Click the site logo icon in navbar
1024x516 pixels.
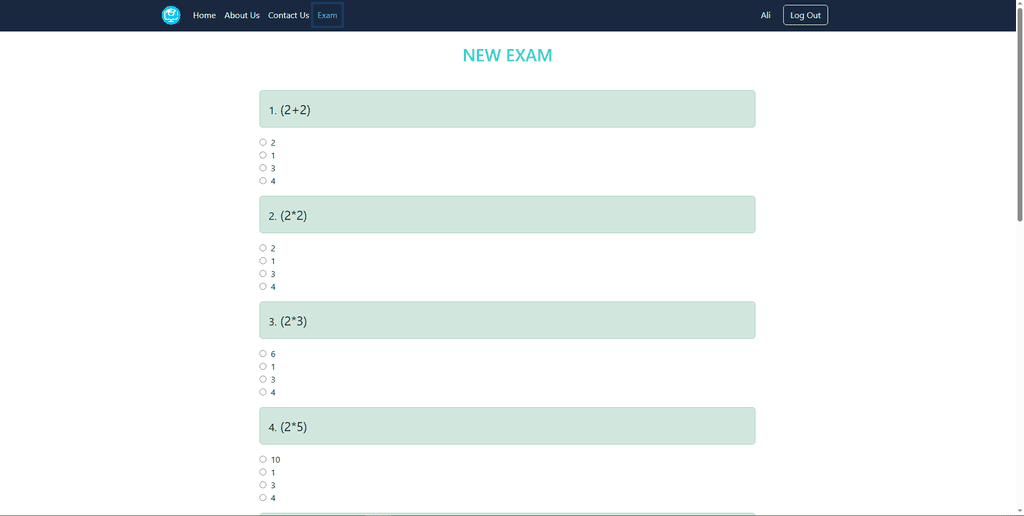[171, 15]
